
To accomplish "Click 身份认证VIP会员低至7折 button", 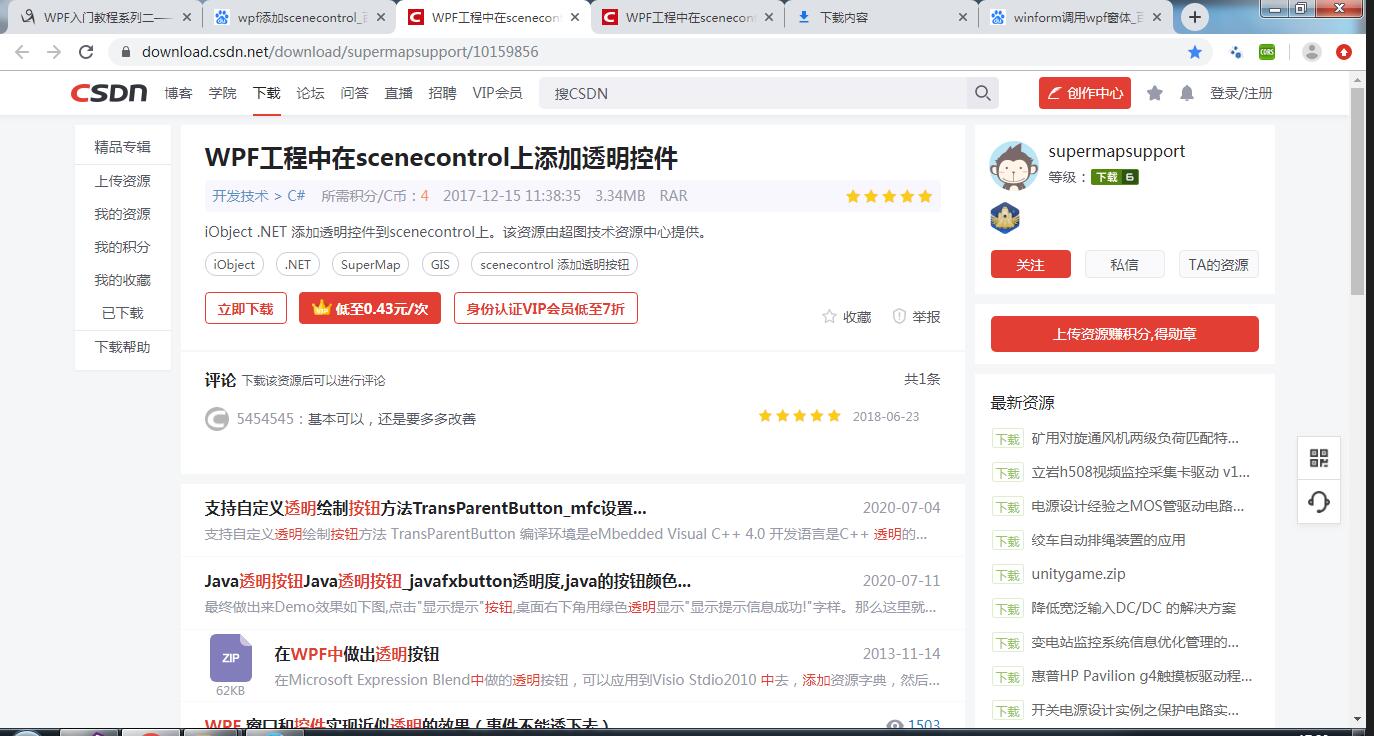I will (x=545, y=308).
